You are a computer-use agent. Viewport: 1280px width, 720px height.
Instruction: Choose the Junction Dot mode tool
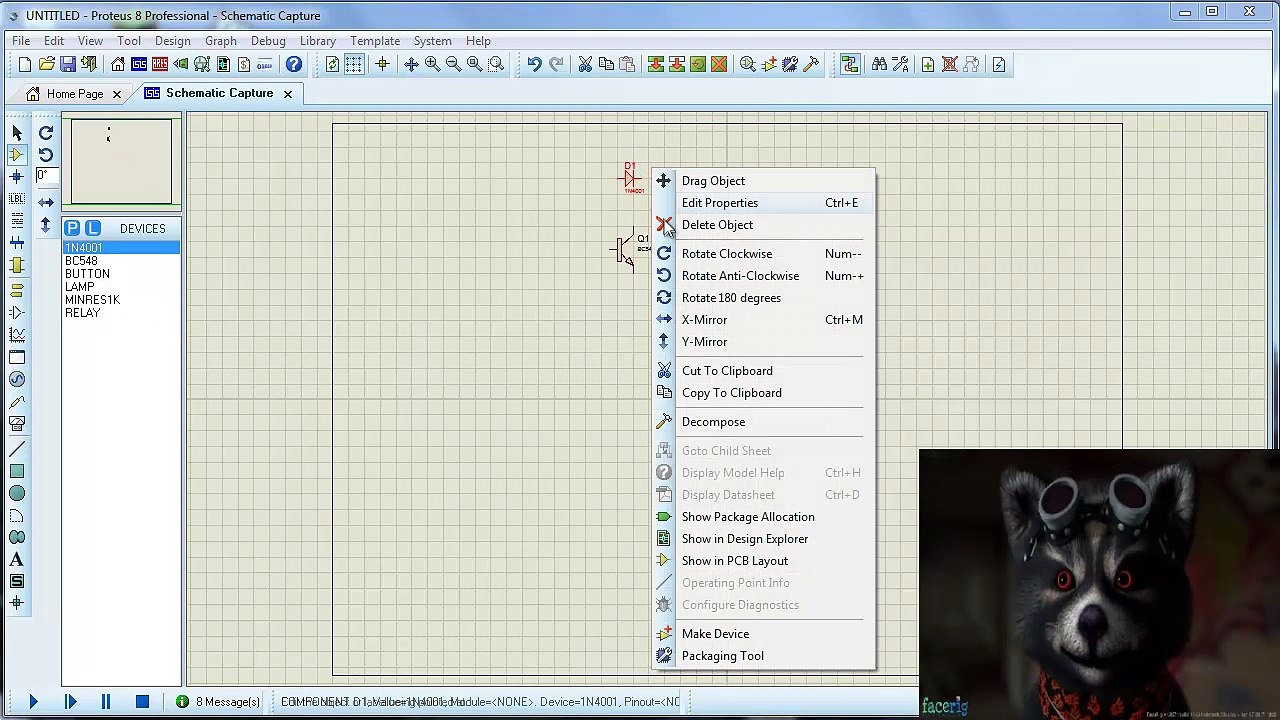[x=16, y=177]
